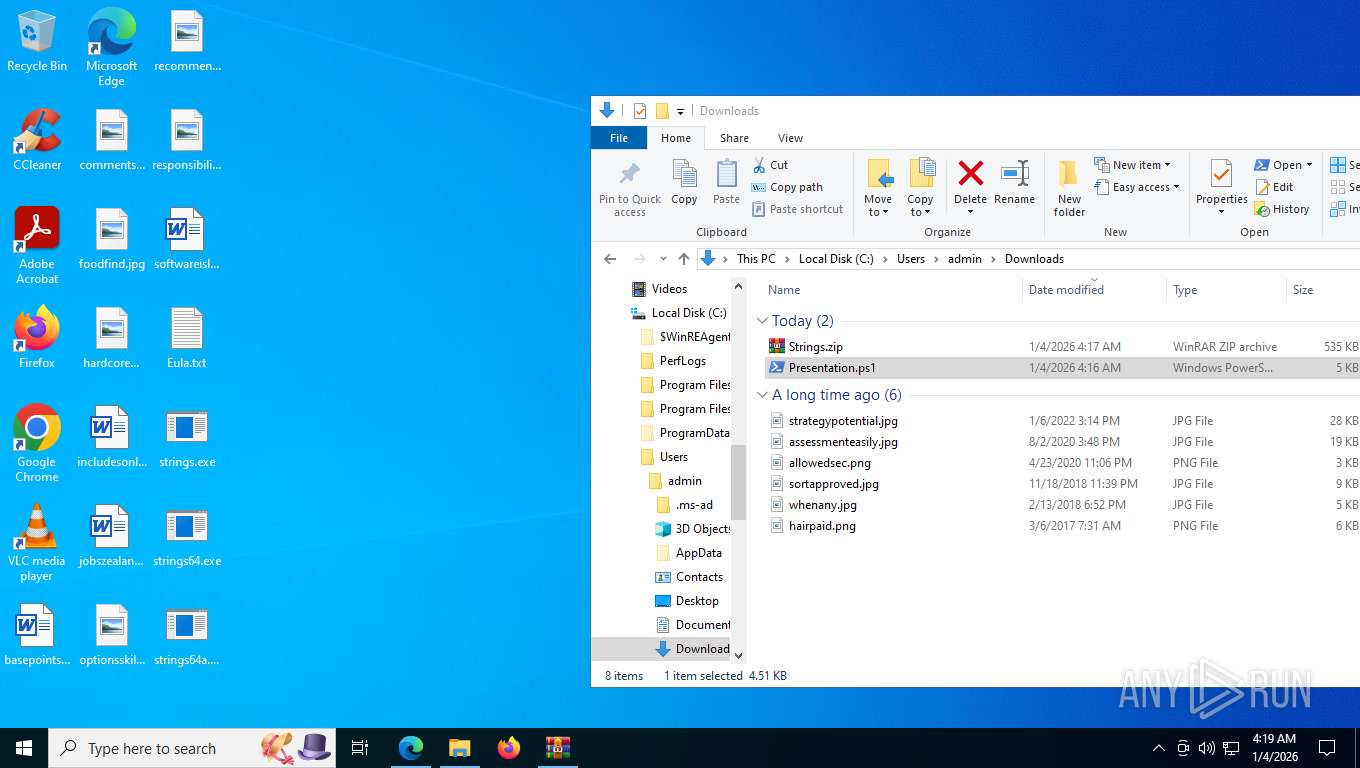
Task: Select the strategypotential.jpg file
Action: point(843,421)
